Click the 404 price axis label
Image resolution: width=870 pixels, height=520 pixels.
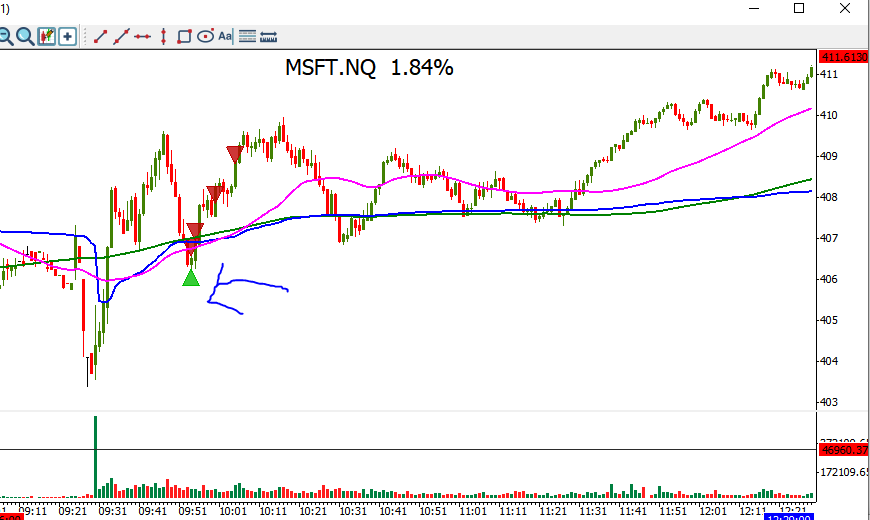tap(828, 361)
